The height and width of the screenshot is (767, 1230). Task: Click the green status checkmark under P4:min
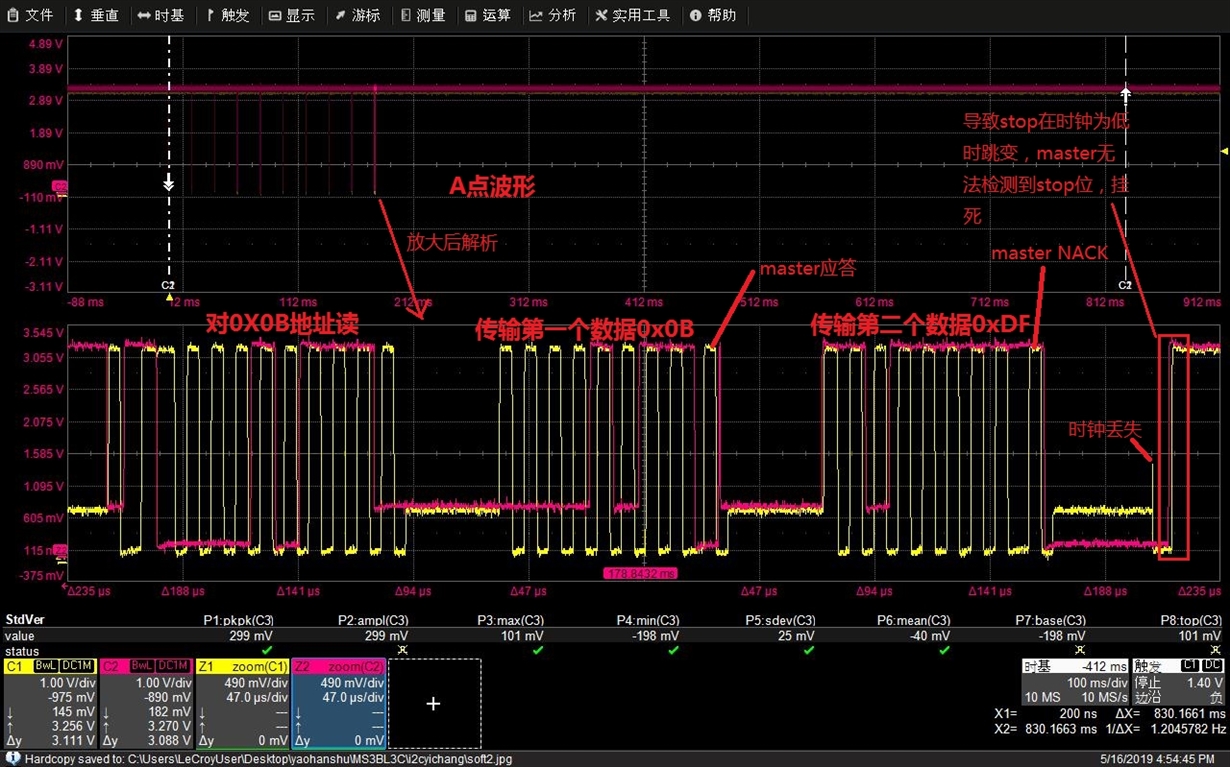click(x=673, y=651)
